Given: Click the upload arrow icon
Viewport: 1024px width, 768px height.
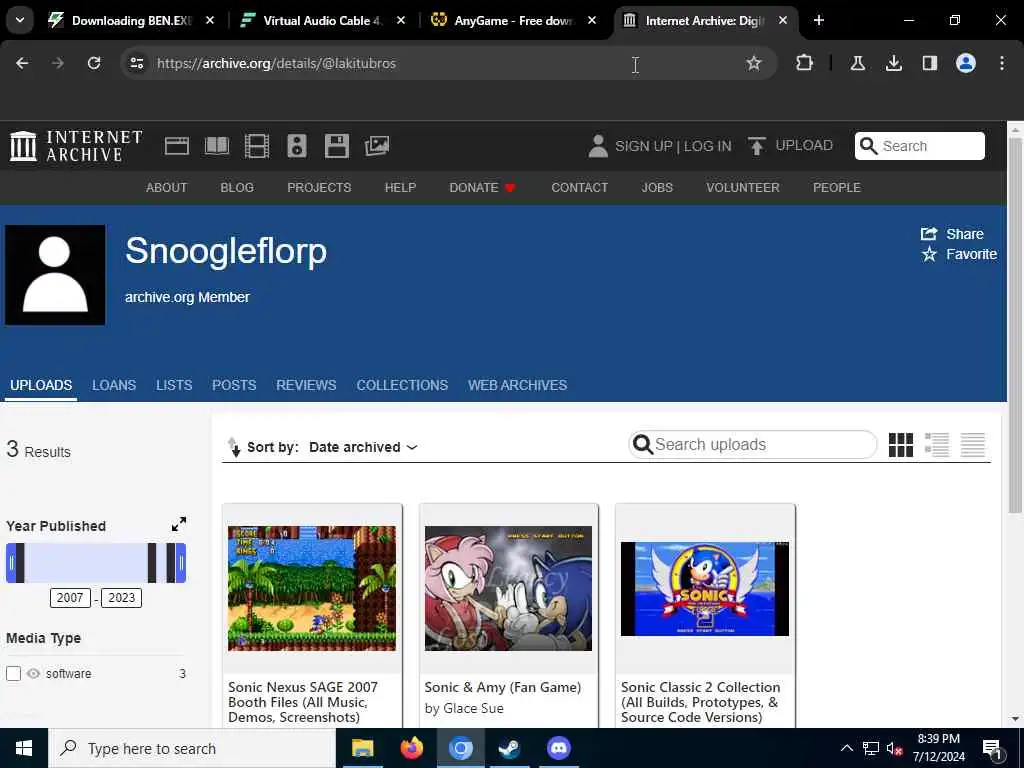Looking at the screenshot, I should tap(756, 146).
